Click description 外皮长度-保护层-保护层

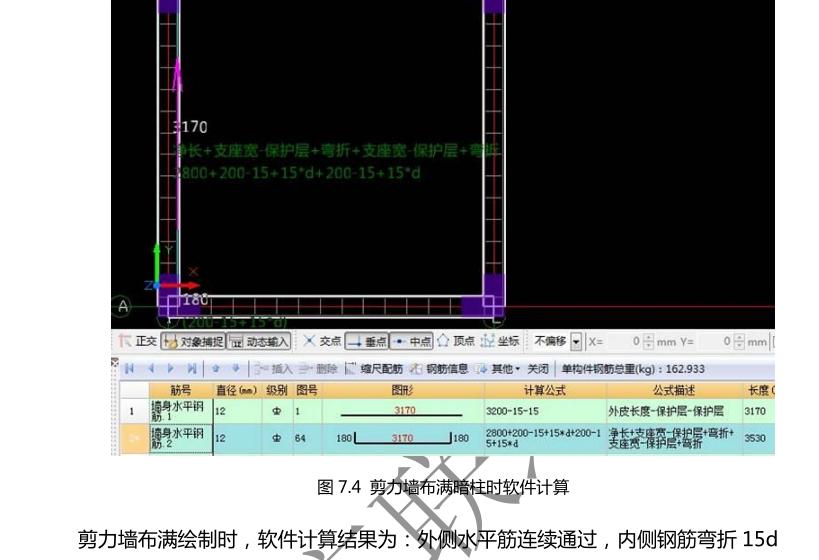pyautogui.click(x=674, y=411)
